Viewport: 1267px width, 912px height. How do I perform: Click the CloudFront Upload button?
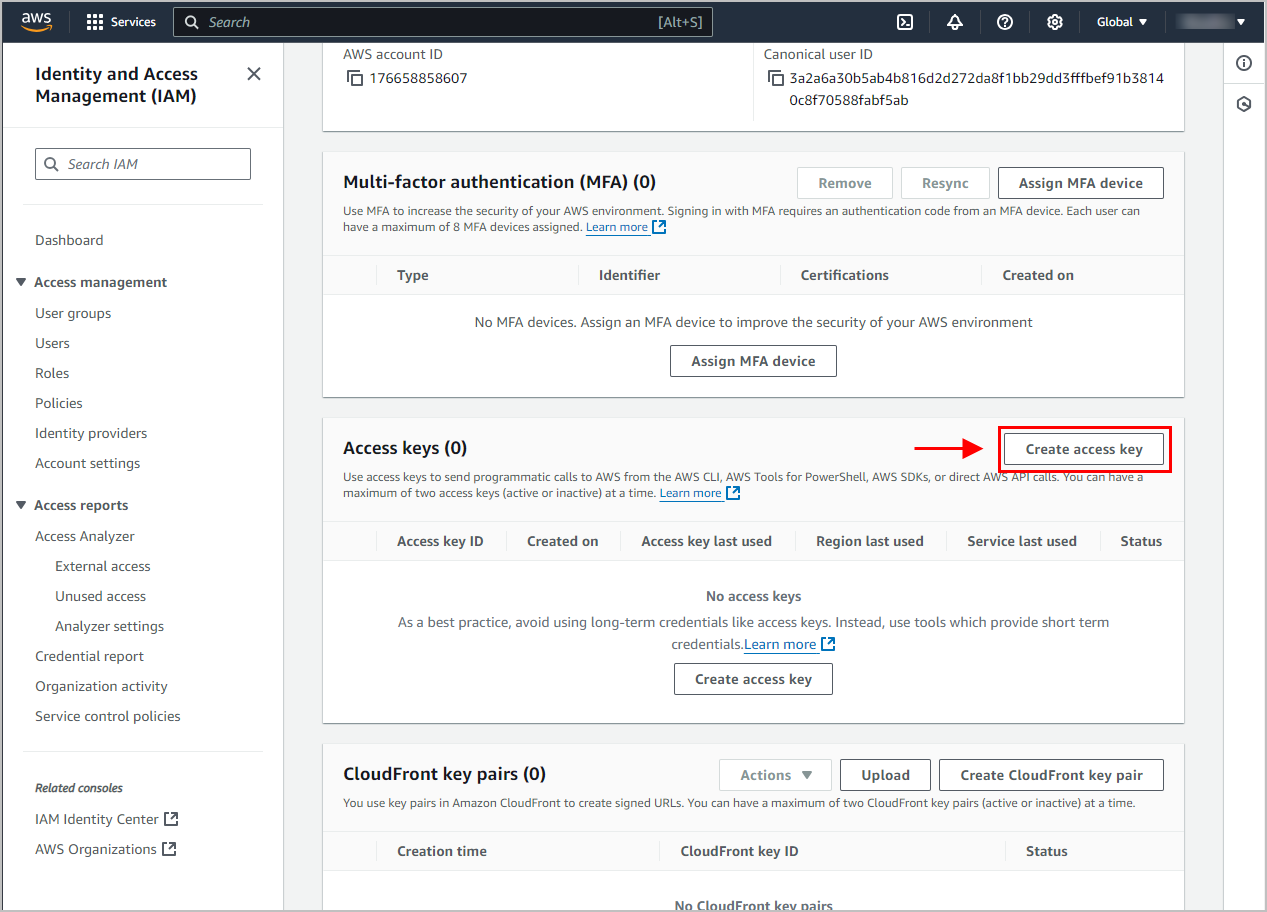click(885, 775)
